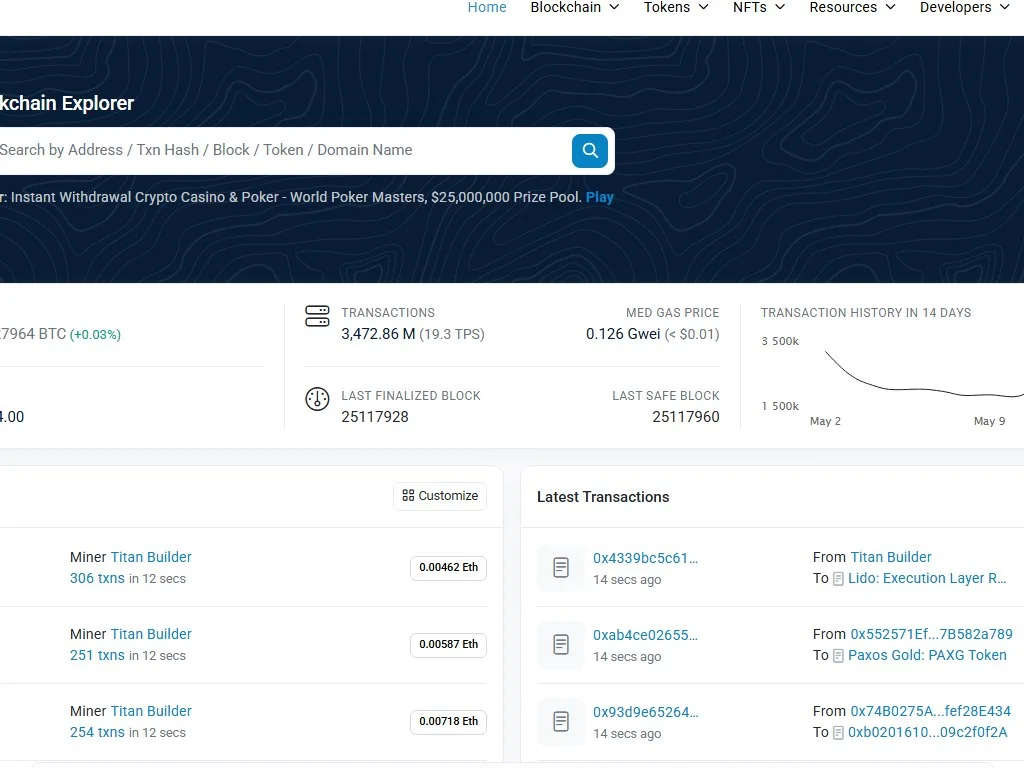
Task: Open Paxos Gold: PAXG Token address
Action: point(927,656)
